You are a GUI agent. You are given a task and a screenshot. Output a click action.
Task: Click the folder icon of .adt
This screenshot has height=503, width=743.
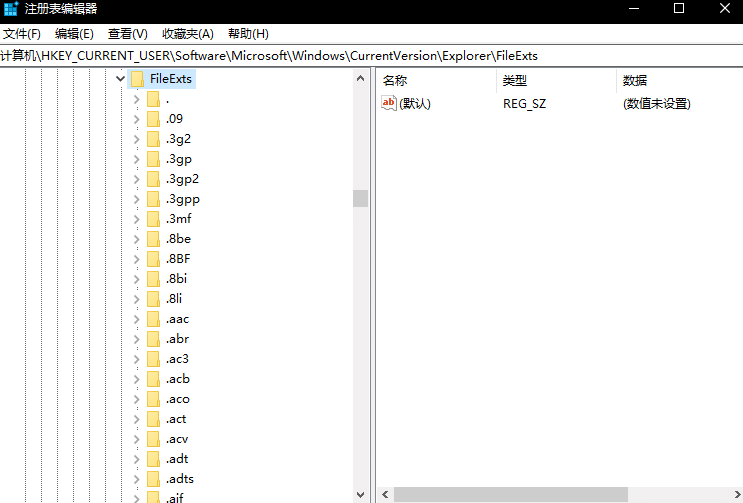pyautogui.click(x=154, y=459)
